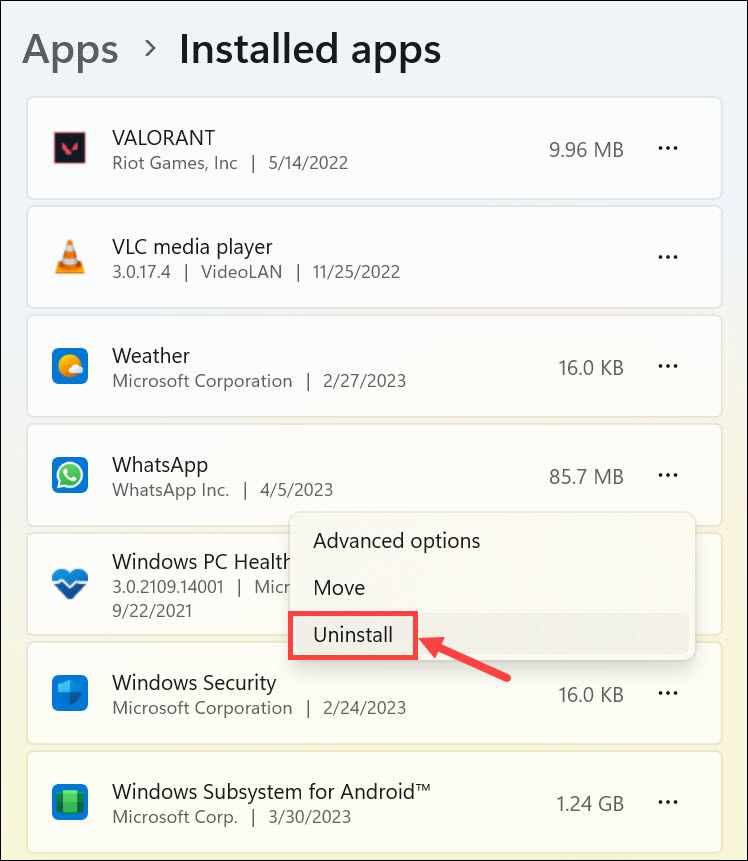Click the Windows PC Health app name

point(201,562)
